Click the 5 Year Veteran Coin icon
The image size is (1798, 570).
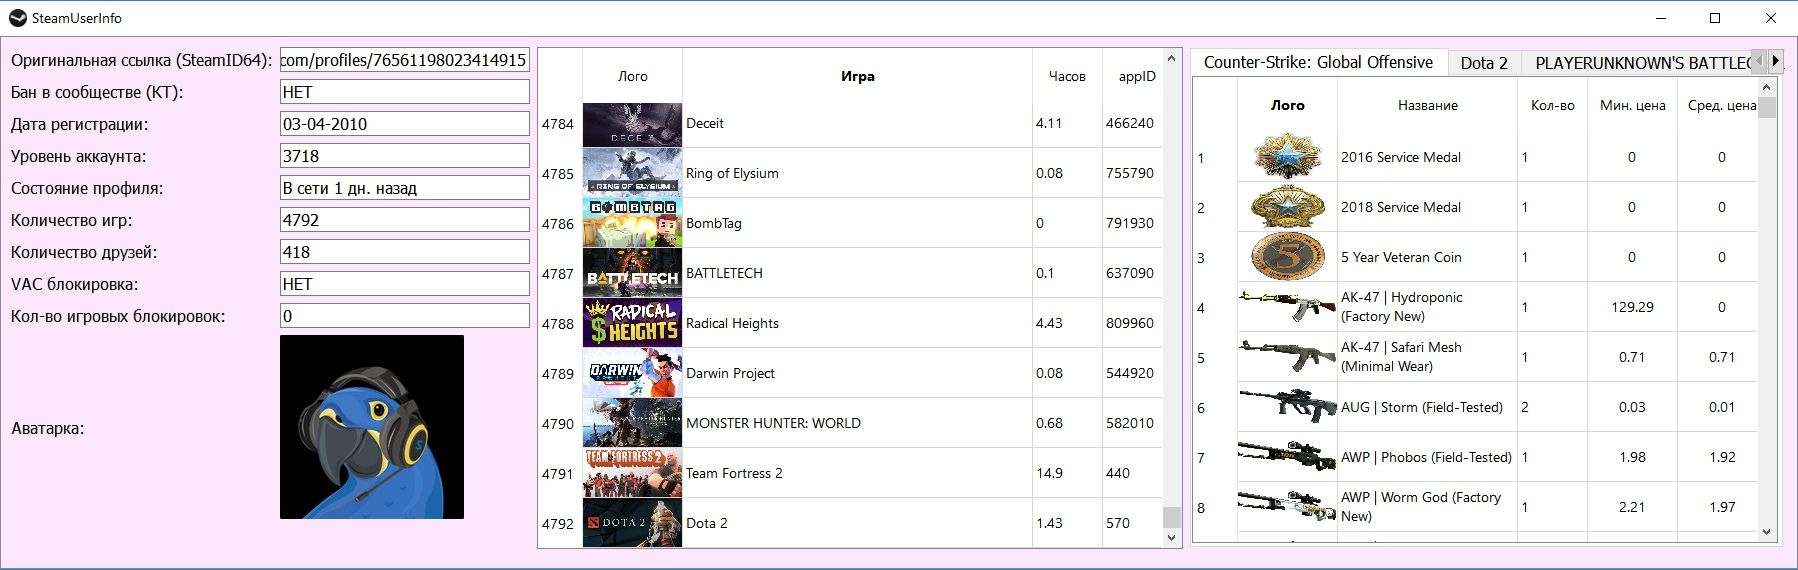point(1288,257)
